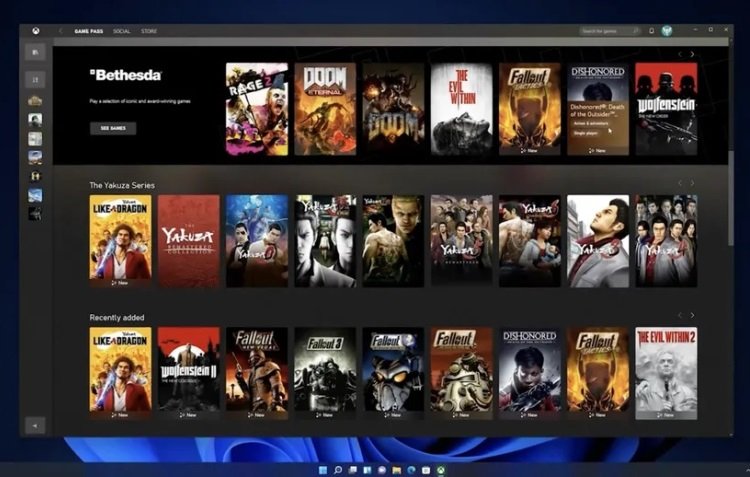Go to the Store tab

click(149, 31)
